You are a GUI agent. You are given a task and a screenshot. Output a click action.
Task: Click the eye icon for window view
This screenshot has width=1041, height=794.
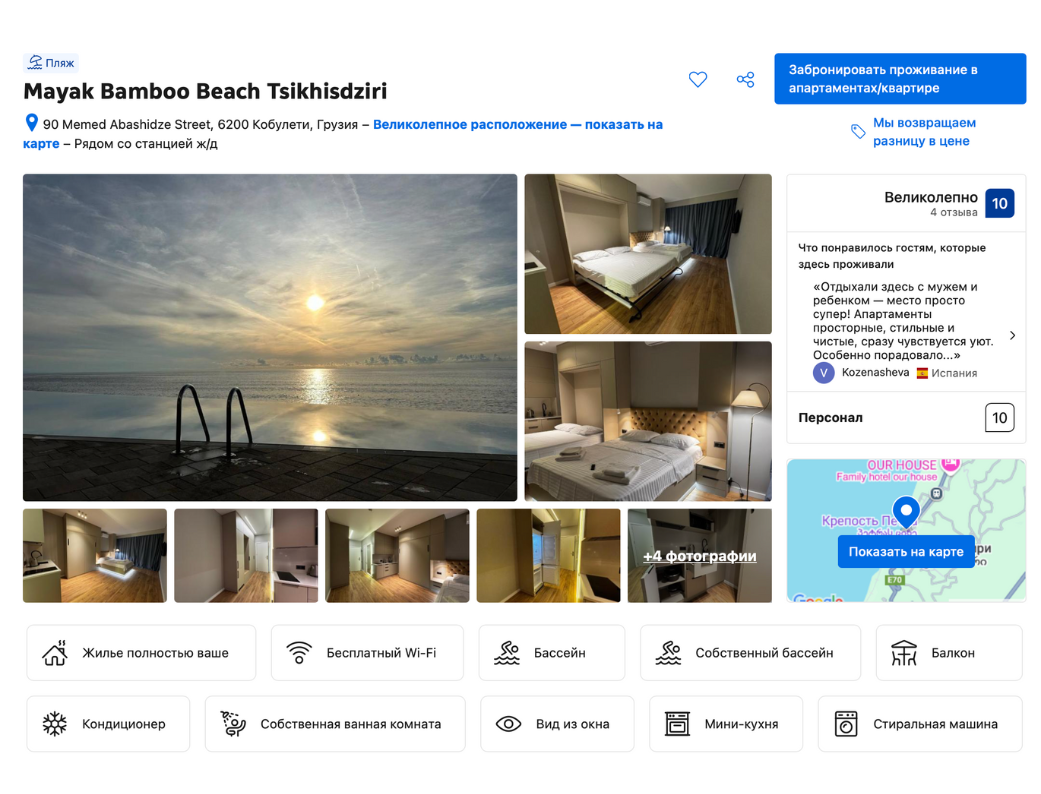(x=508, y=724)
